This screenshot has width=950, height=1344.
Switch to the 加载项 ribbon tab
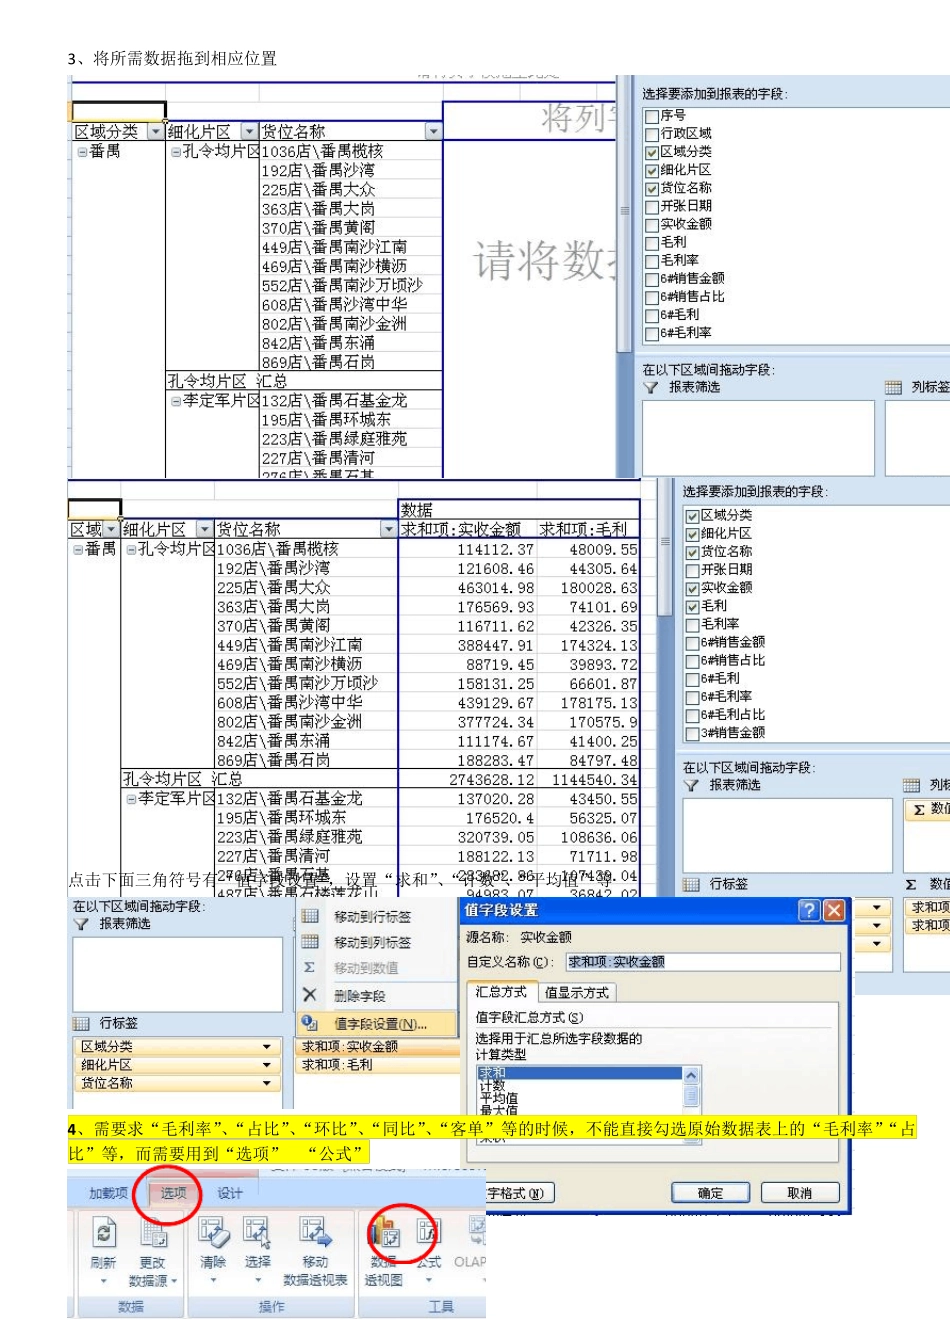point(108,1193)
